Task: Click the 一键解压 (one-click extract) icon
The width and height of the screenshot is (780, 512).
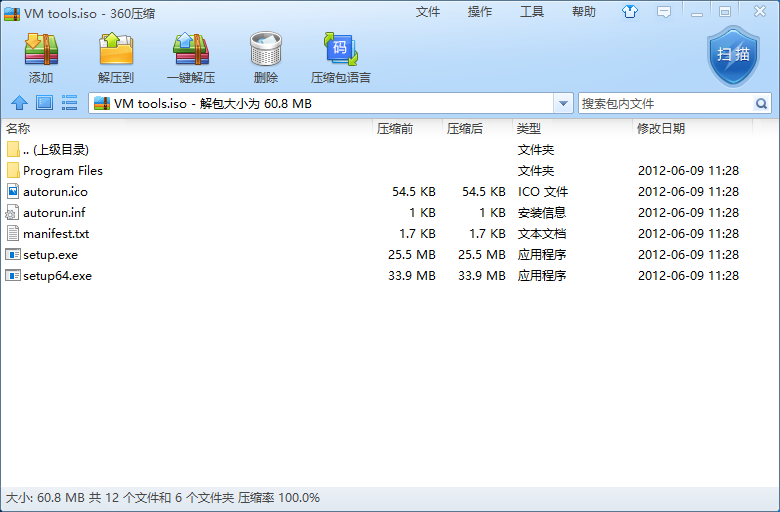Action: (x=191, y=49)
